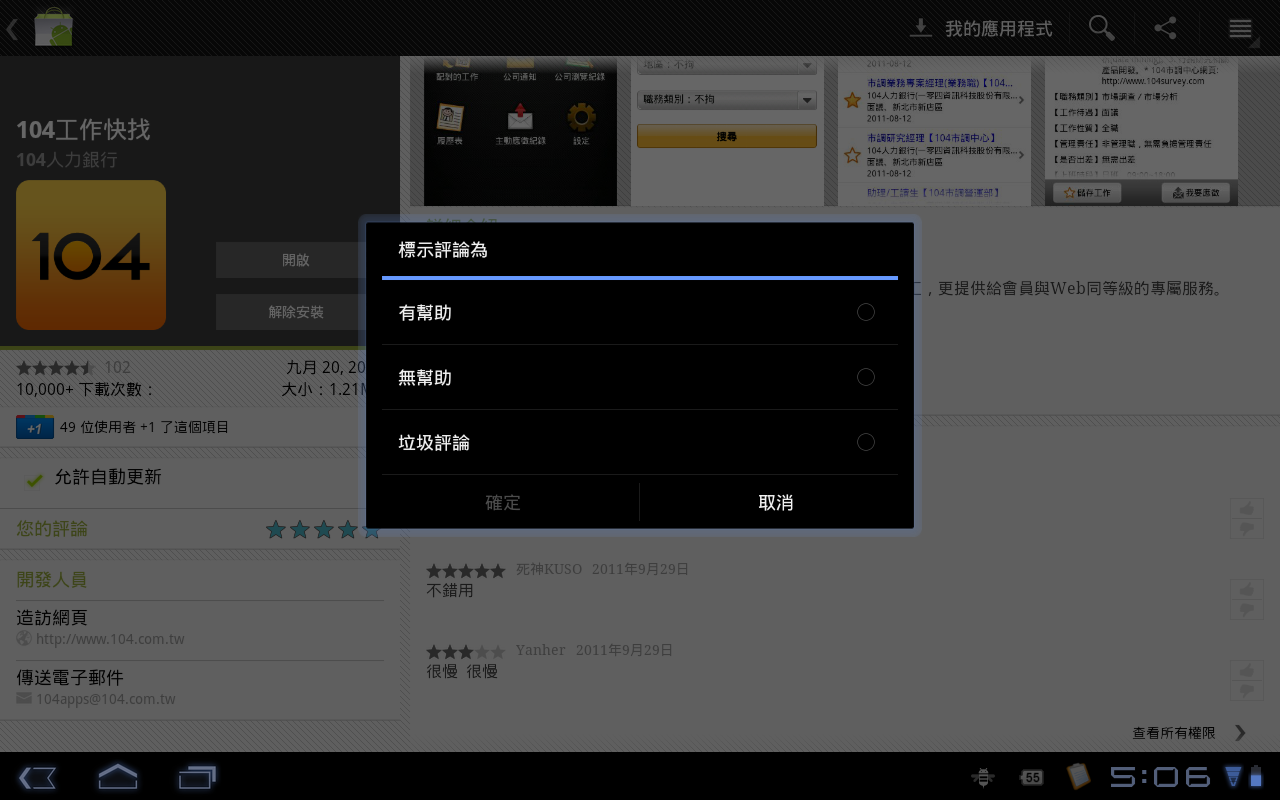Tap the 55 notification badge icon
Screen dimensions: 1280x800
1032,777
